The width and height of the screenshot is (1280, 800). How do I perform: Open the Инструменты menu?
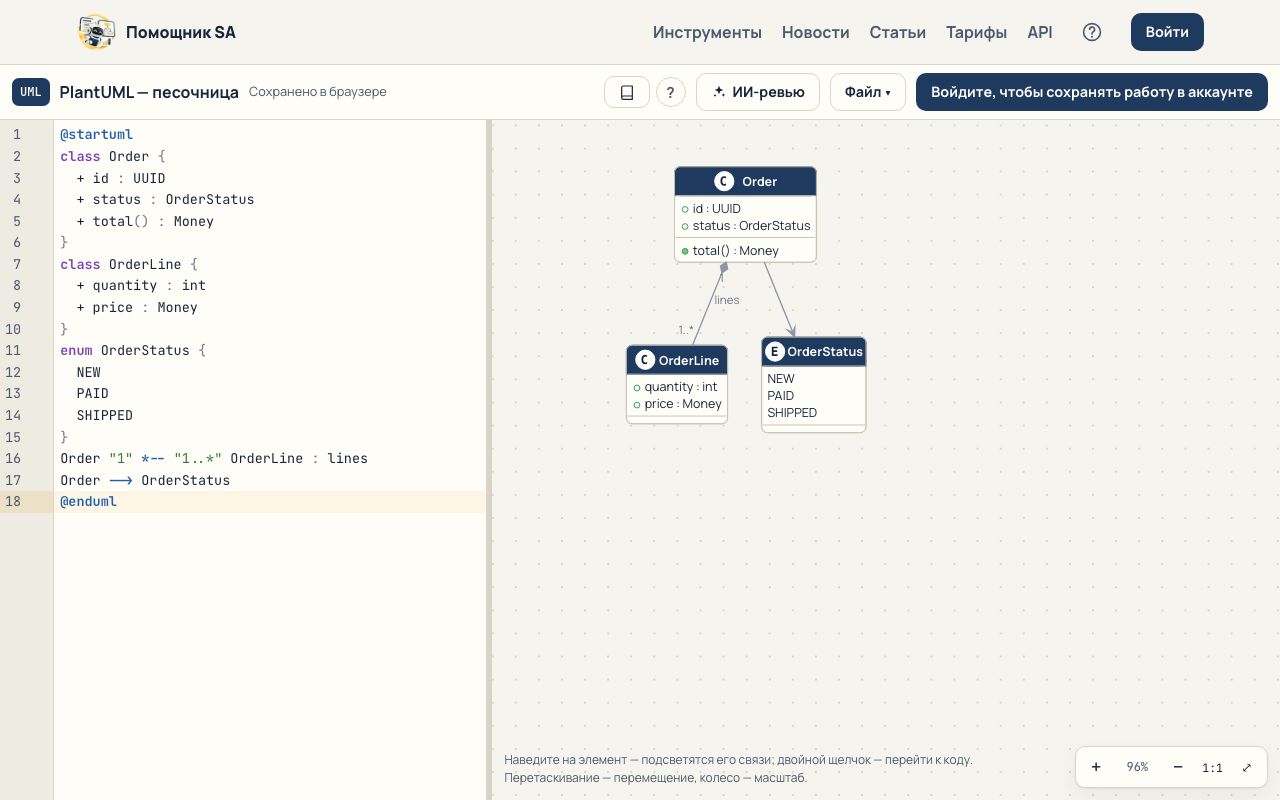707,32
